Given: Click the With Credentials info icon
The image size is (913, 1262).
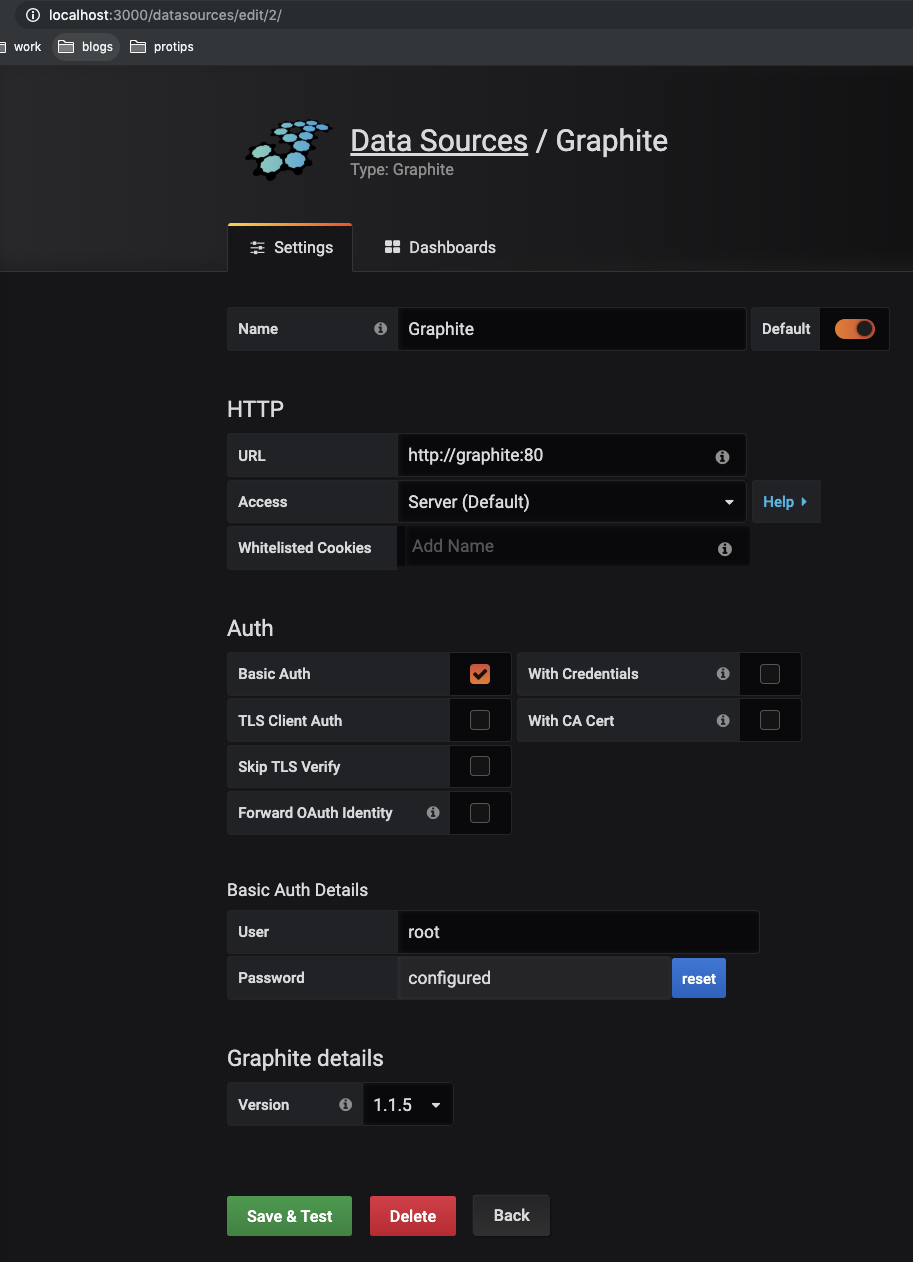Looking at the screenshot, I should tap(723, 674).
